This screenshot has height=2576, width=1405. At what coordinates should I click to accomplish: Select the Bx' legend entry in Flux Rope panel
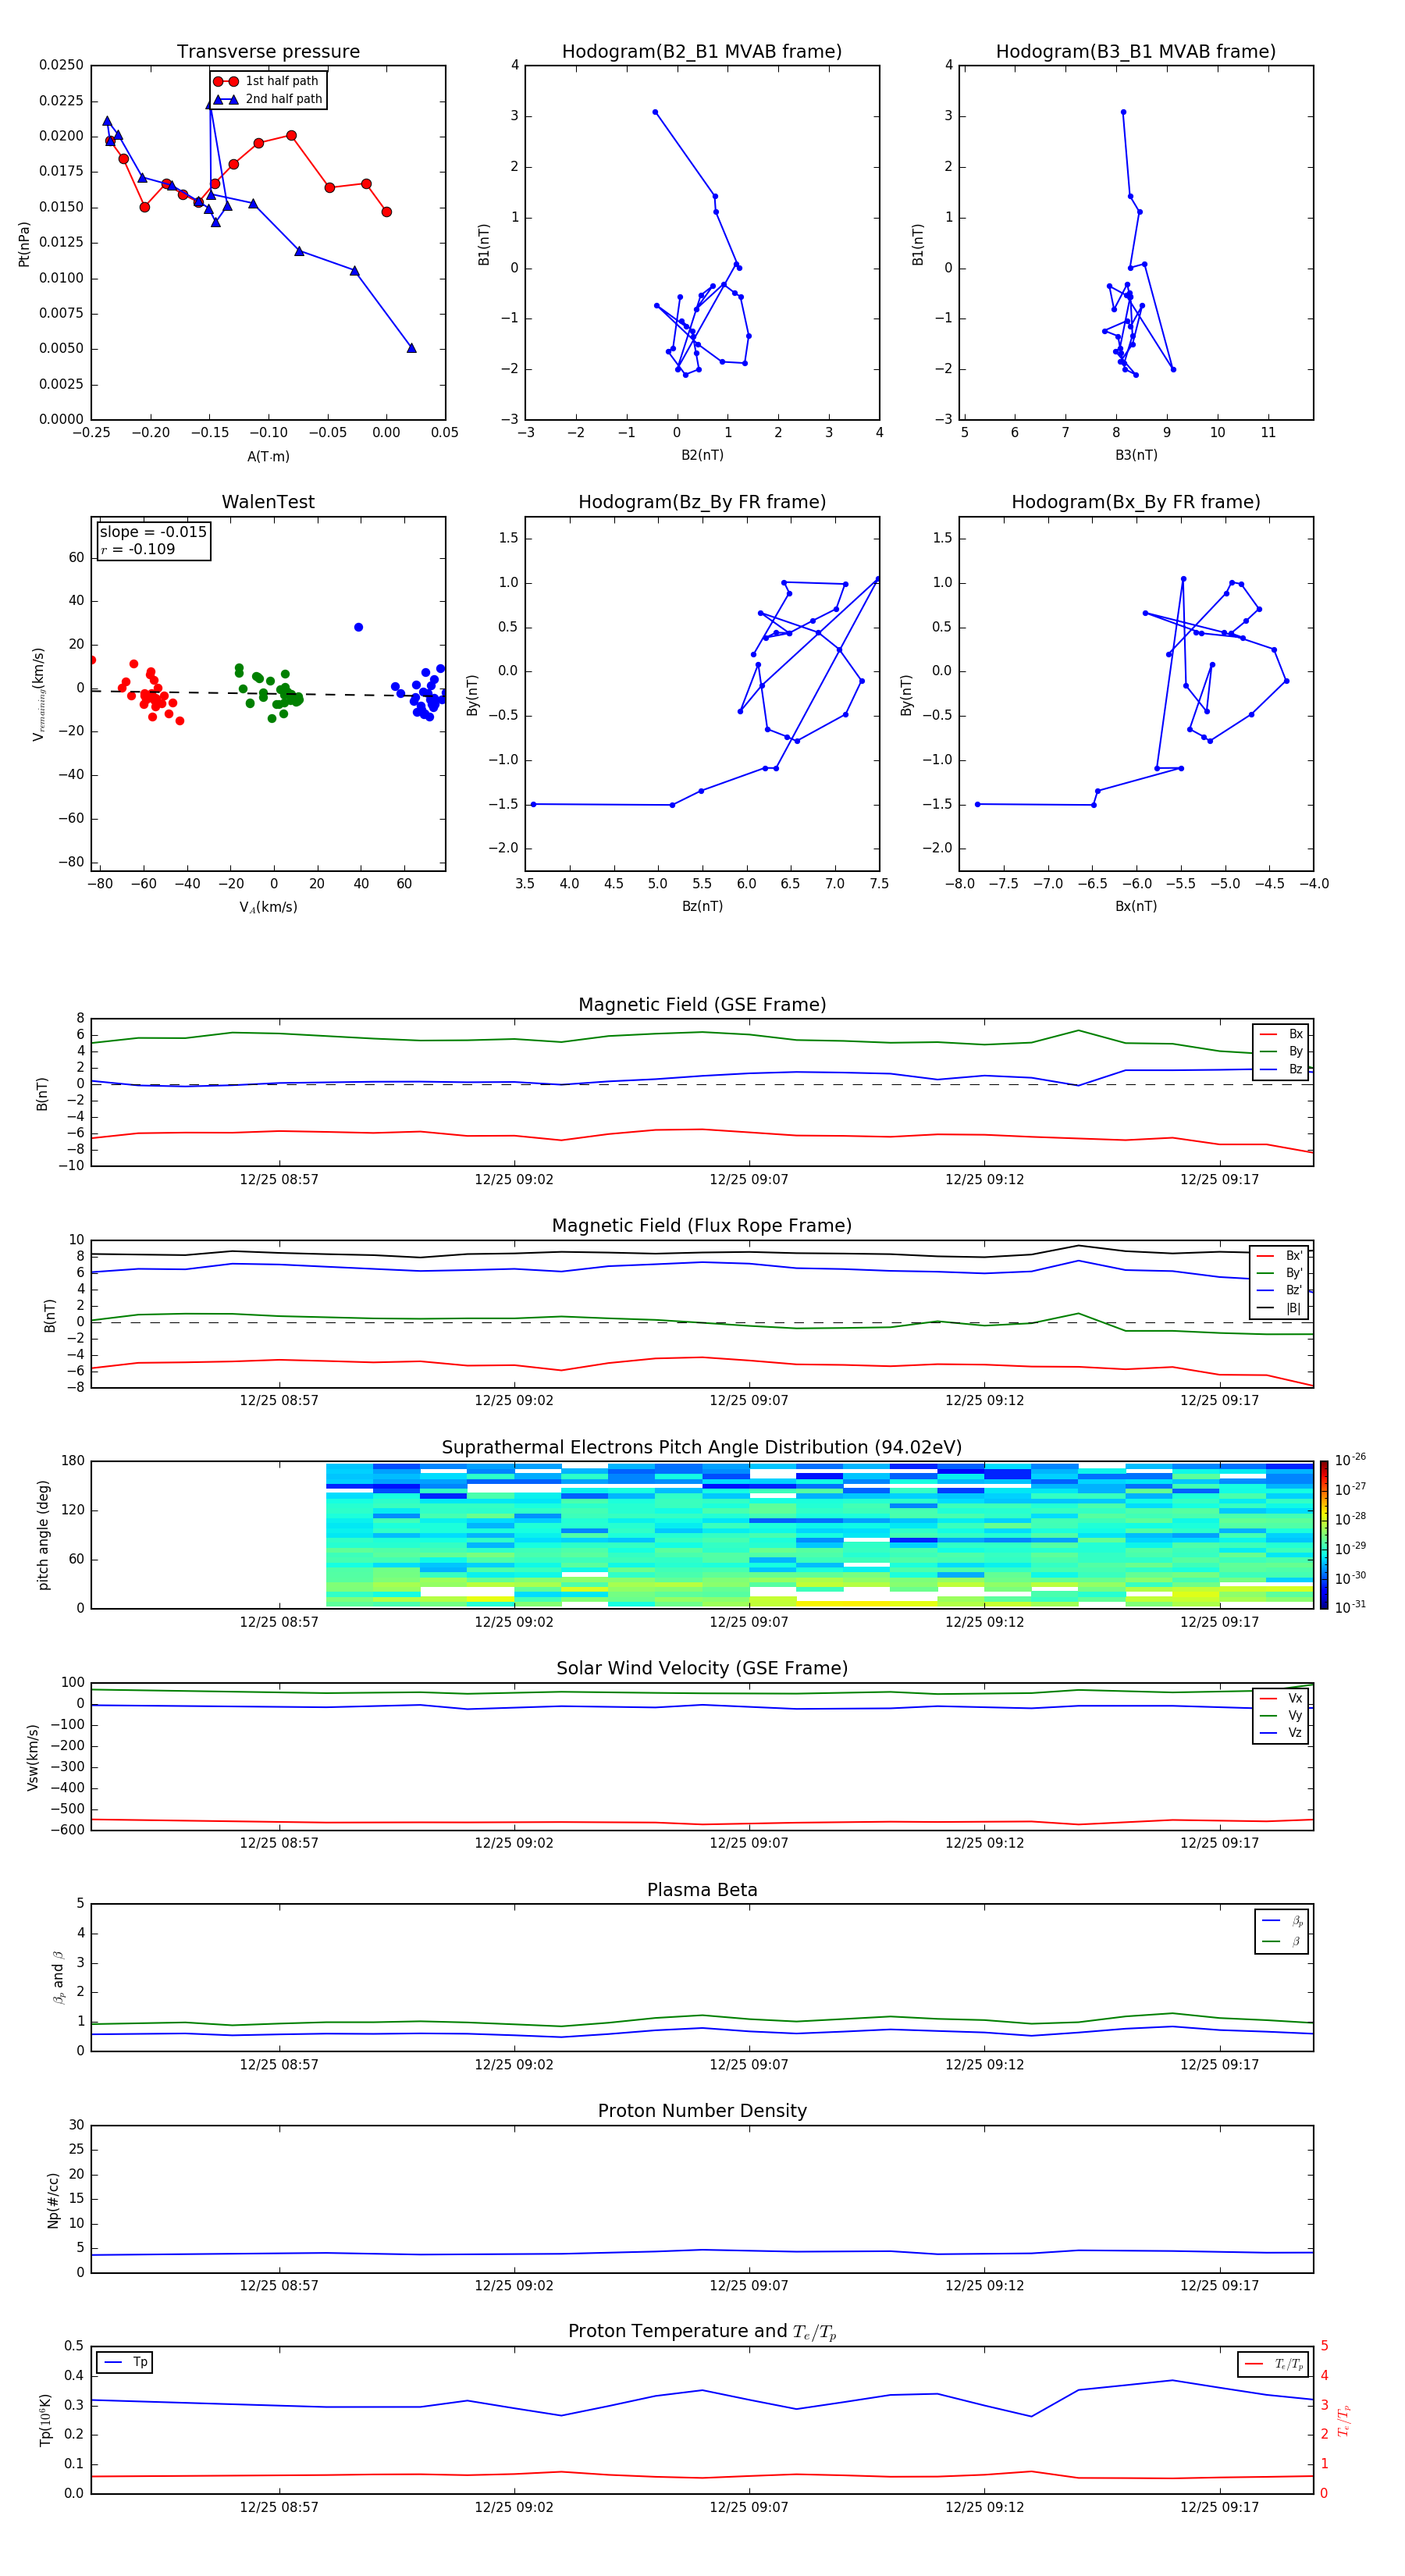click(x=1280, y=1256)
